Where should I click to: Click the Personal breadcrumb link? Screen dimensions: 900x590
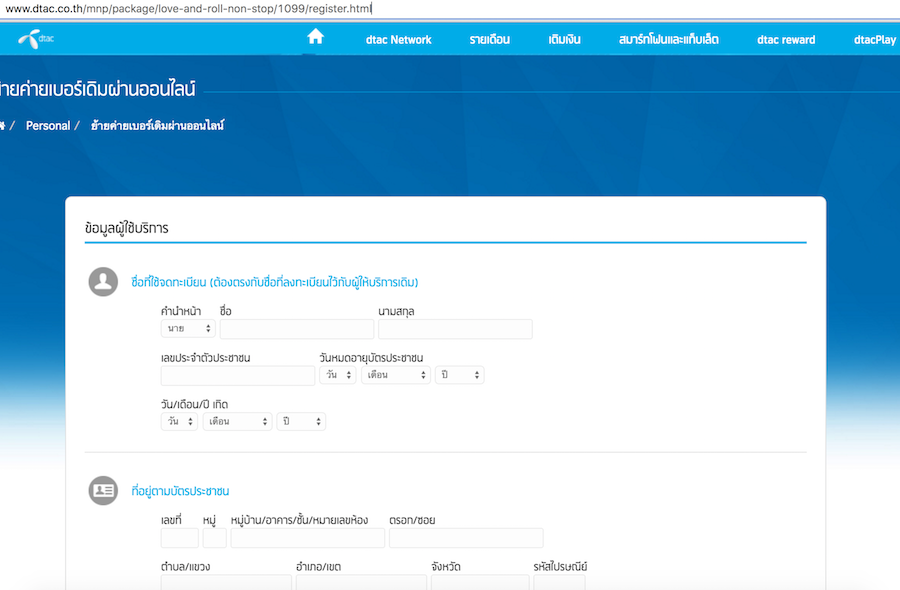[48, 126]
